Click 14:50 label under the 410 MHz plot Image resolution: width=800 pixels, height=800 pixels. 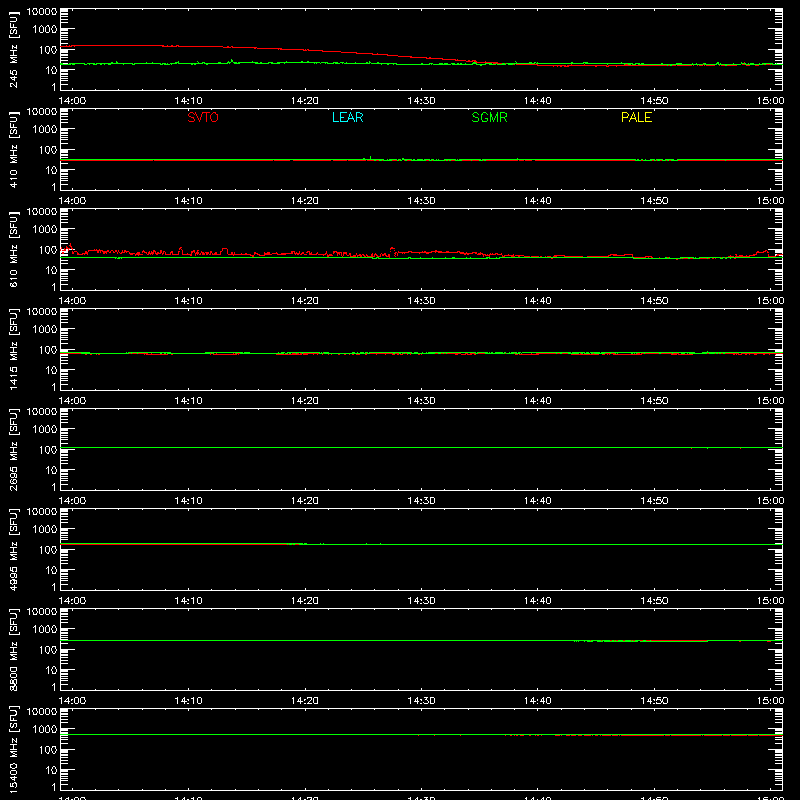654,201
